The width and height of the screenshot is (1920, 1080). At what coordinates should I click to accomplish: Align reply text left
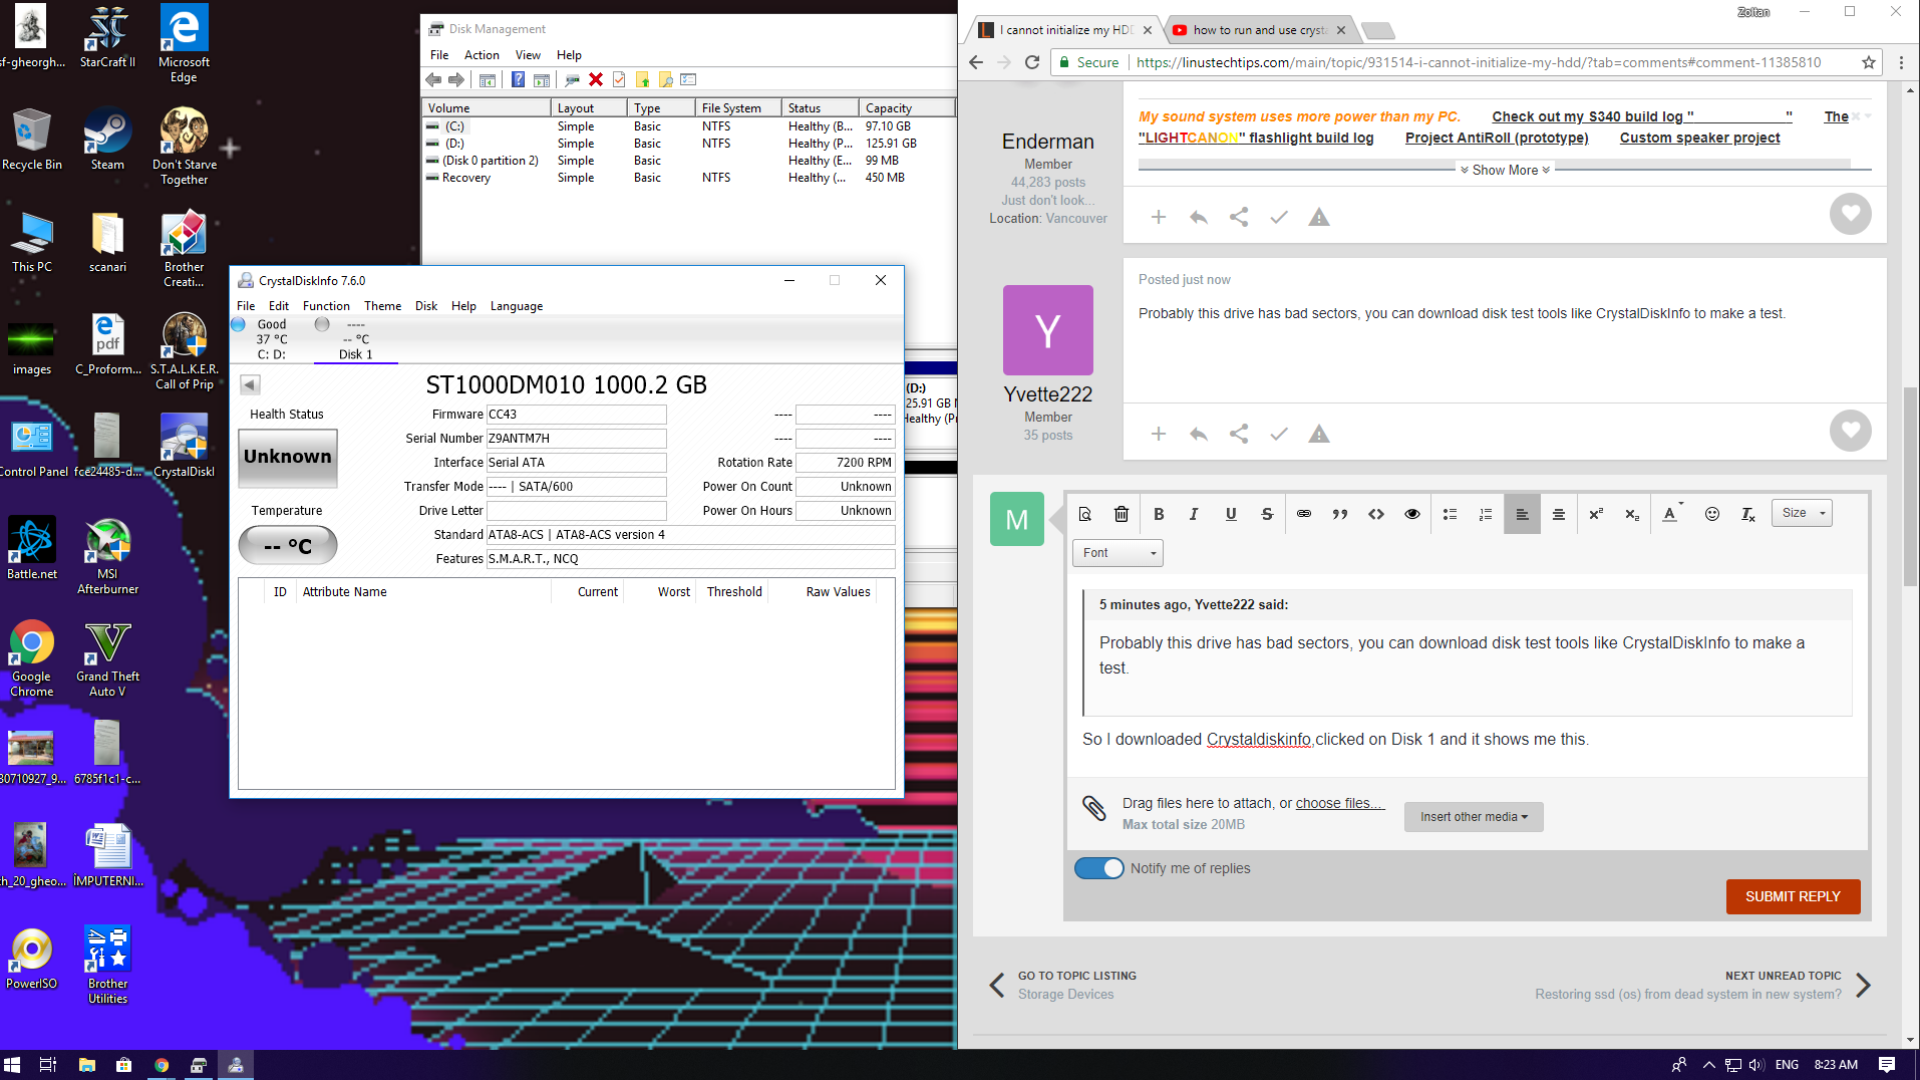point(1522,514)
